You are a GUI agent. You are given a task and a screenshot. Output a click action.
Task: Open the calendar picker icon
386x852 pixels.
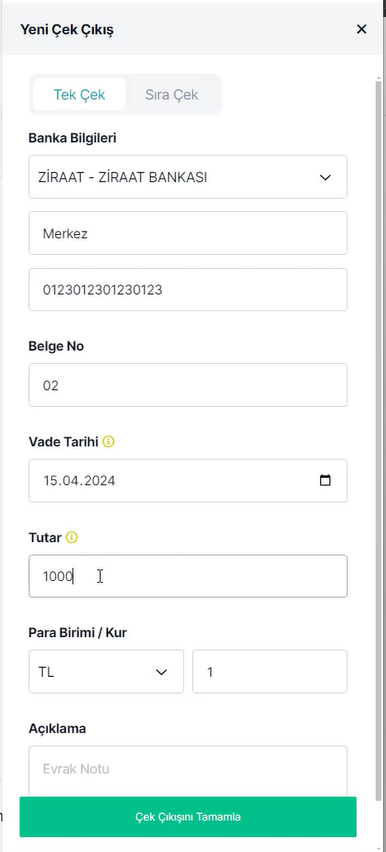[x=325, y=480]
